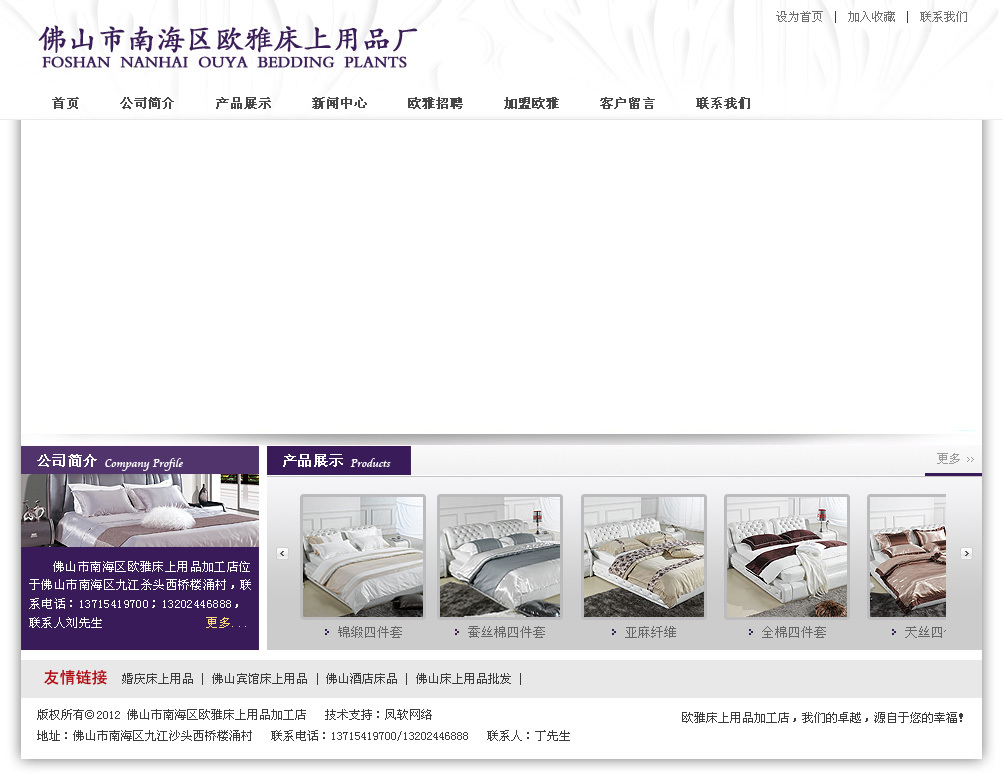Expand products list via 更多 link

954,459
